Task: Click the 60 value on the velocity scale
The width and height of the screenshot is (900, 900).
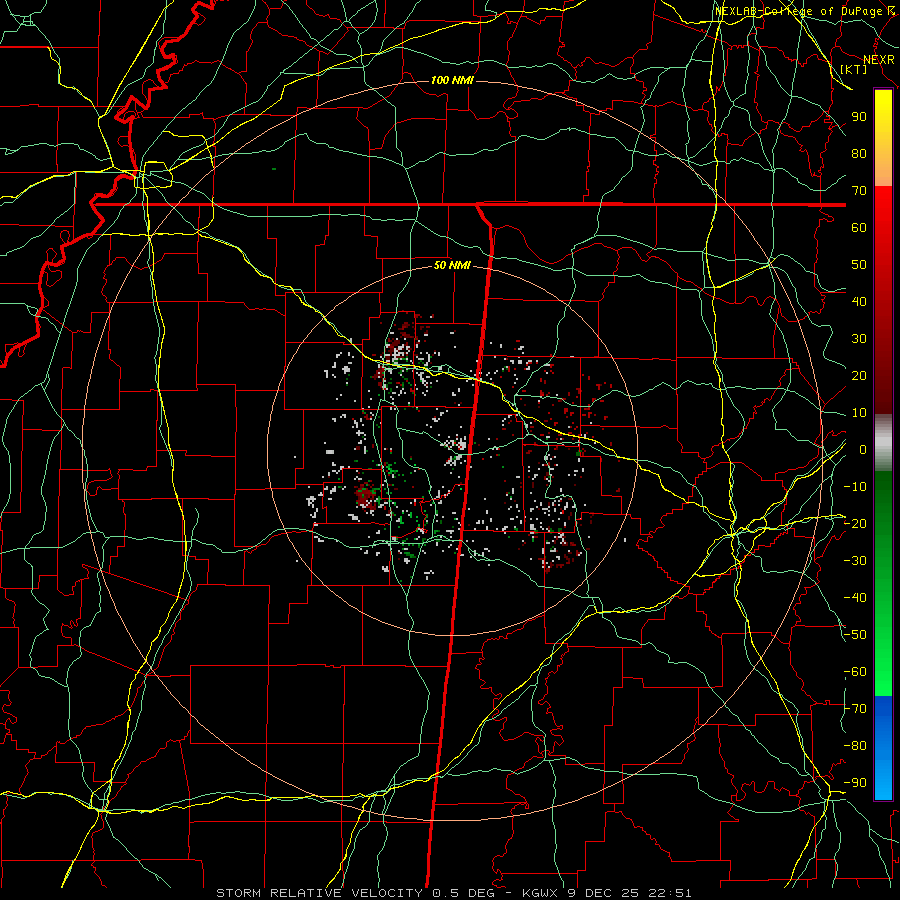Action: point(859,227)
